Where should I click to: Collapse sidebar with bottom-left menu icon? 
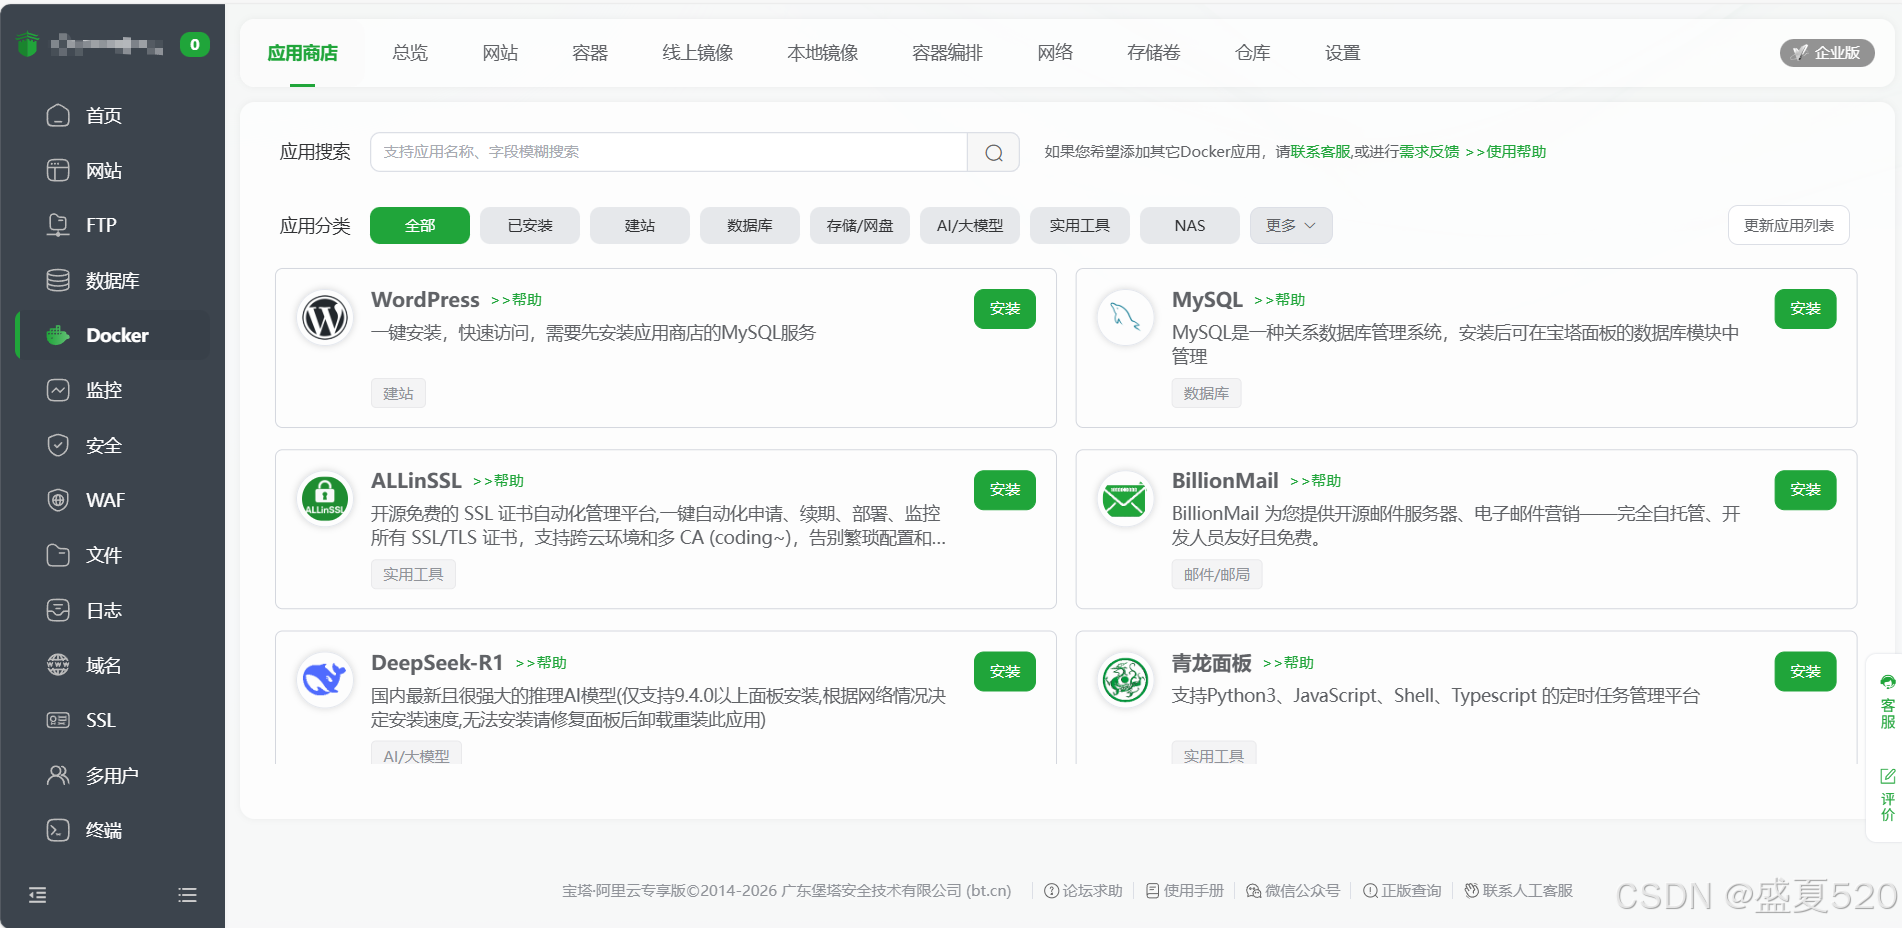[38, 895]
